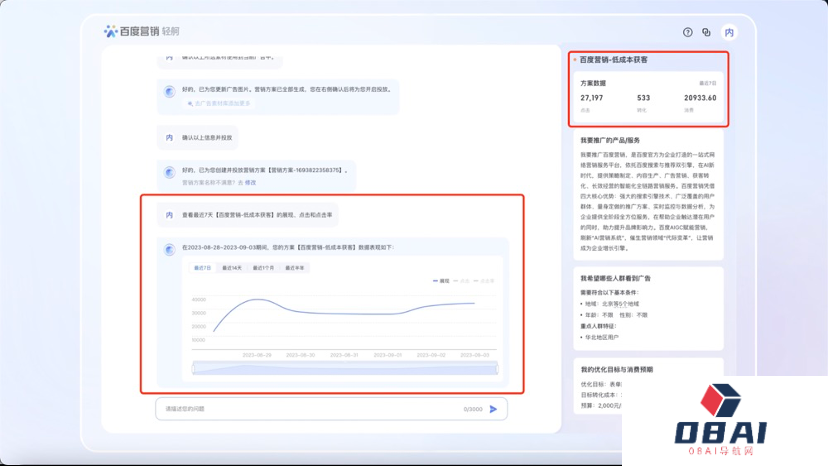Click user avatar beside 查看最近7天 message
Viewport: 828px width, 466px height.
pyautogui.click(x=170, y=215)
